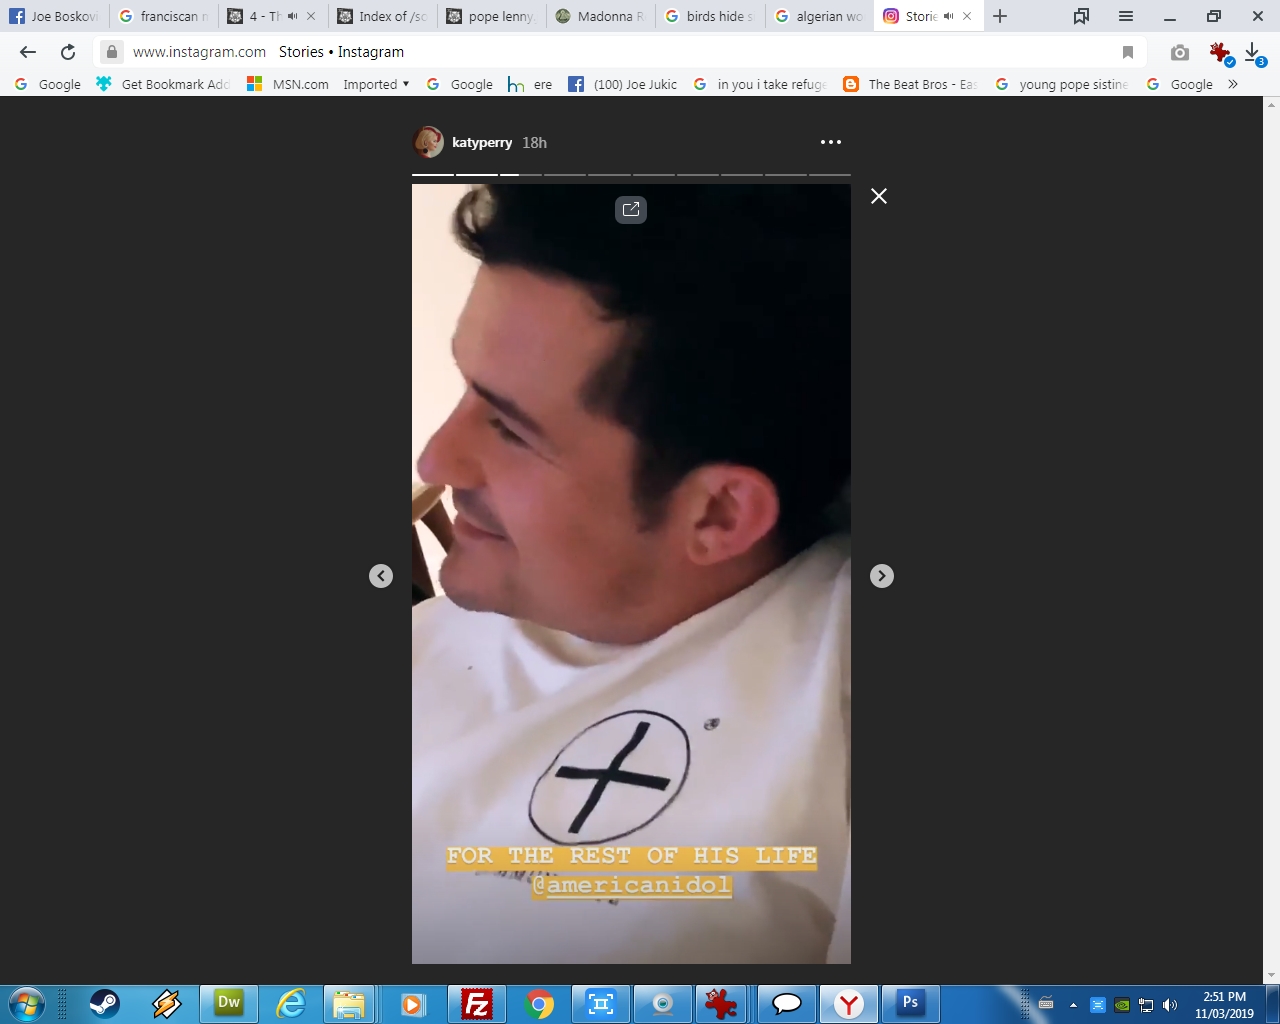Bookmark this page using bookmark icon
The width and height of the screenshot is (1280, 1024).
[1128, 52]
